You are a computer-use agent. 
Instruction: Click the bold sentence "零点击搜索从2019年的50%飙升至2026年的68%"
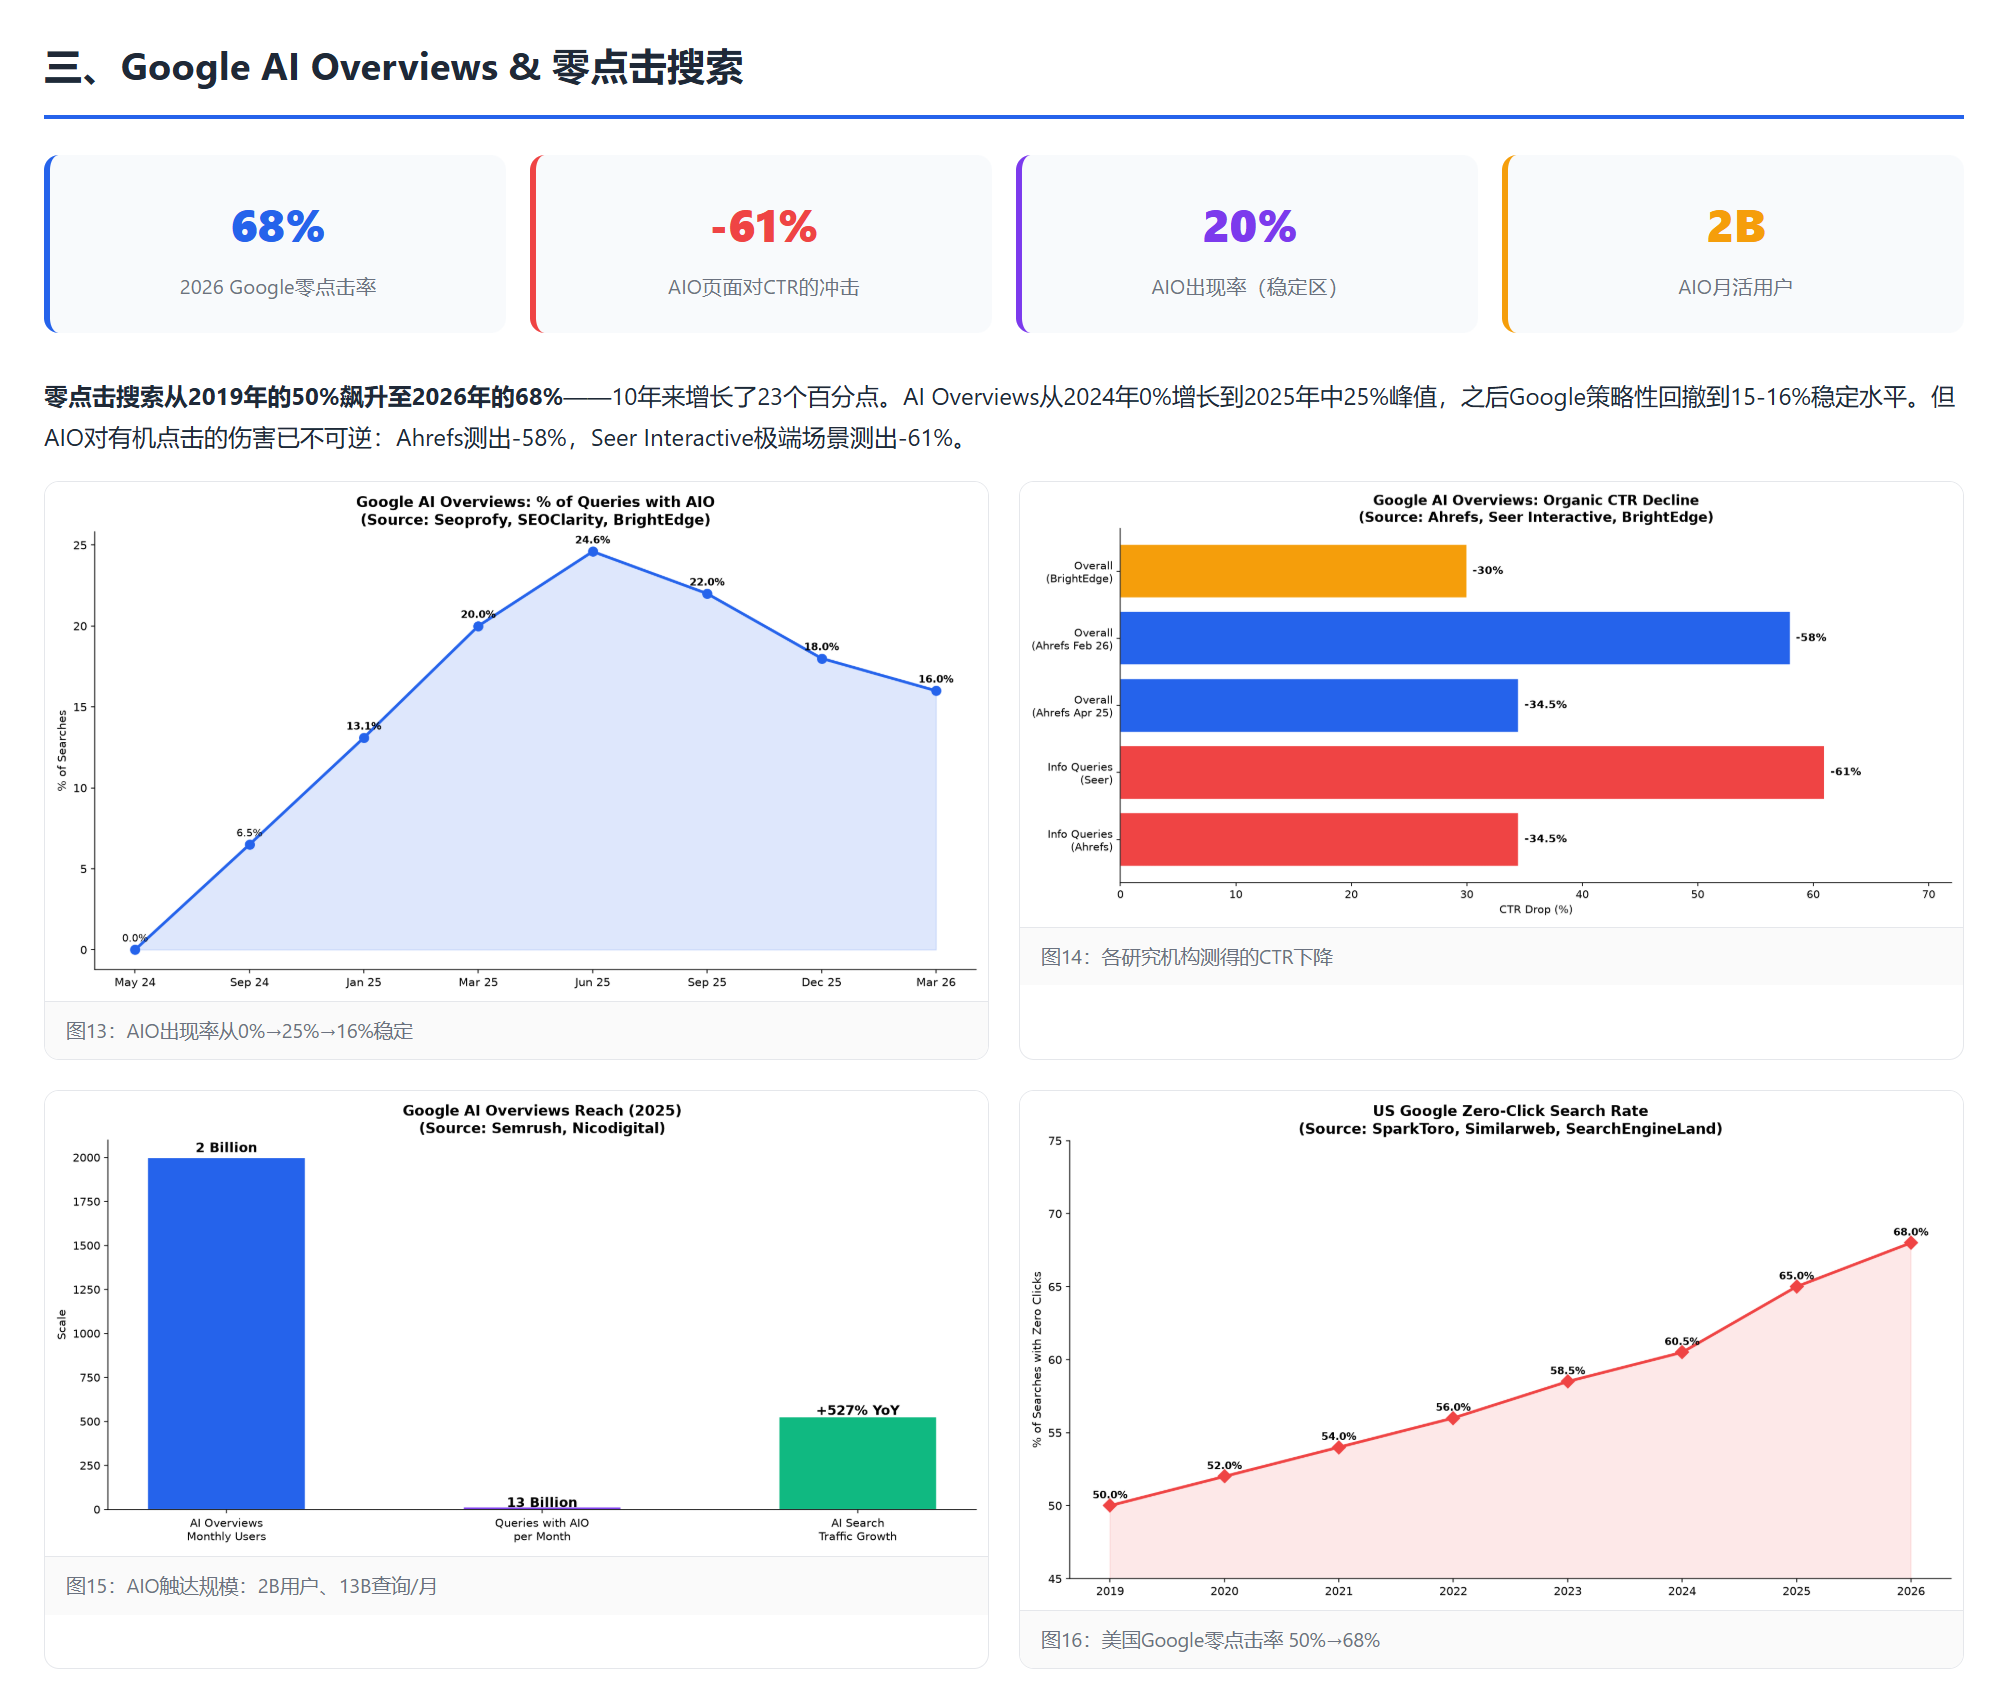pos(303,397)
